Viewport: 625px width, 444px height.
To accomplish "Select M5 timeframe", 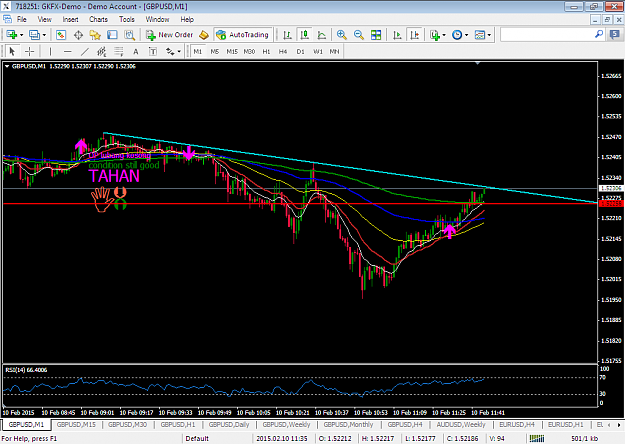I will pos(215,52).
